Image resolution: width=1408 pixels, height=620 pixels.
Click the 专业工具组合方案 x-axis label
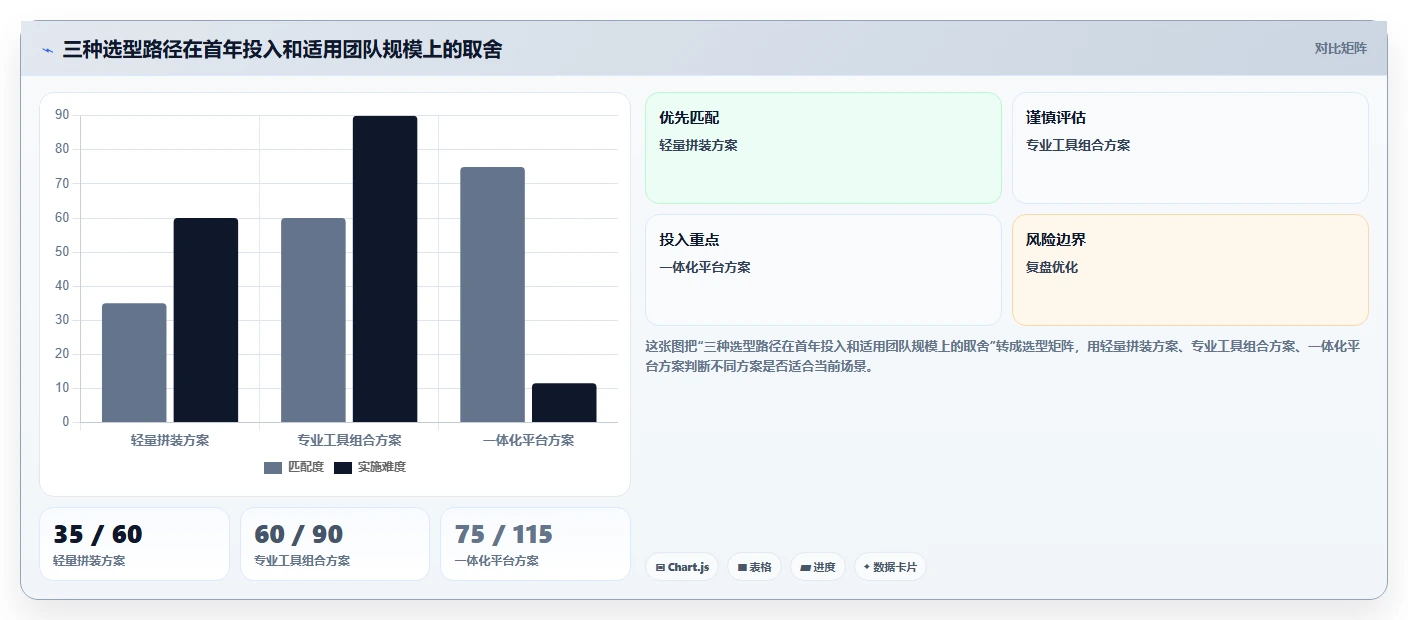349,440
